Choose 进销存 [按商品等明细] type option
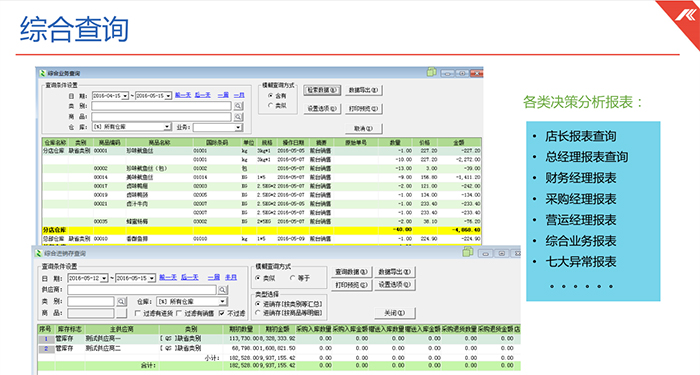The image size is (700, 375). [x=258, y=313]
